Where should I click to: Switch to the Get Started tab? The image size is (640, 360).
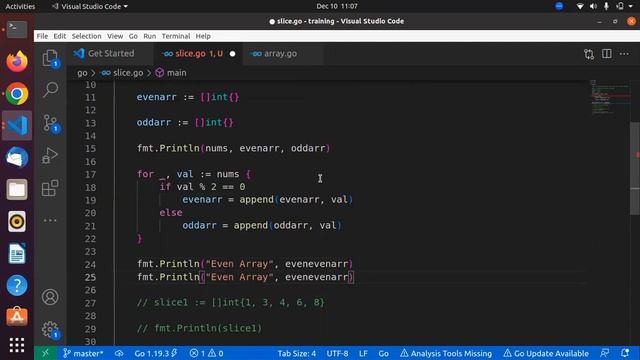(x=111, y=53)
